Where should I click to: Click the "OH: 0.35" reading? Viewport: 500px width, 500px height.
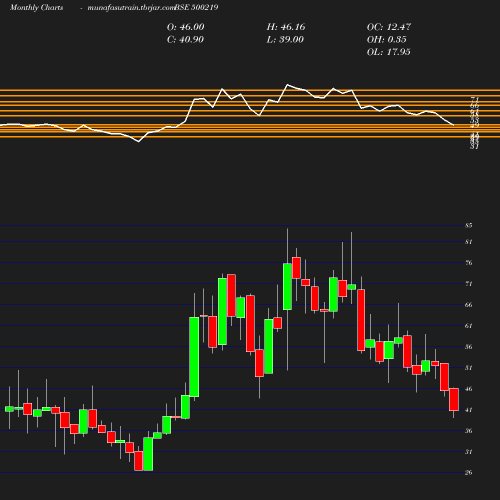point(386,40)
